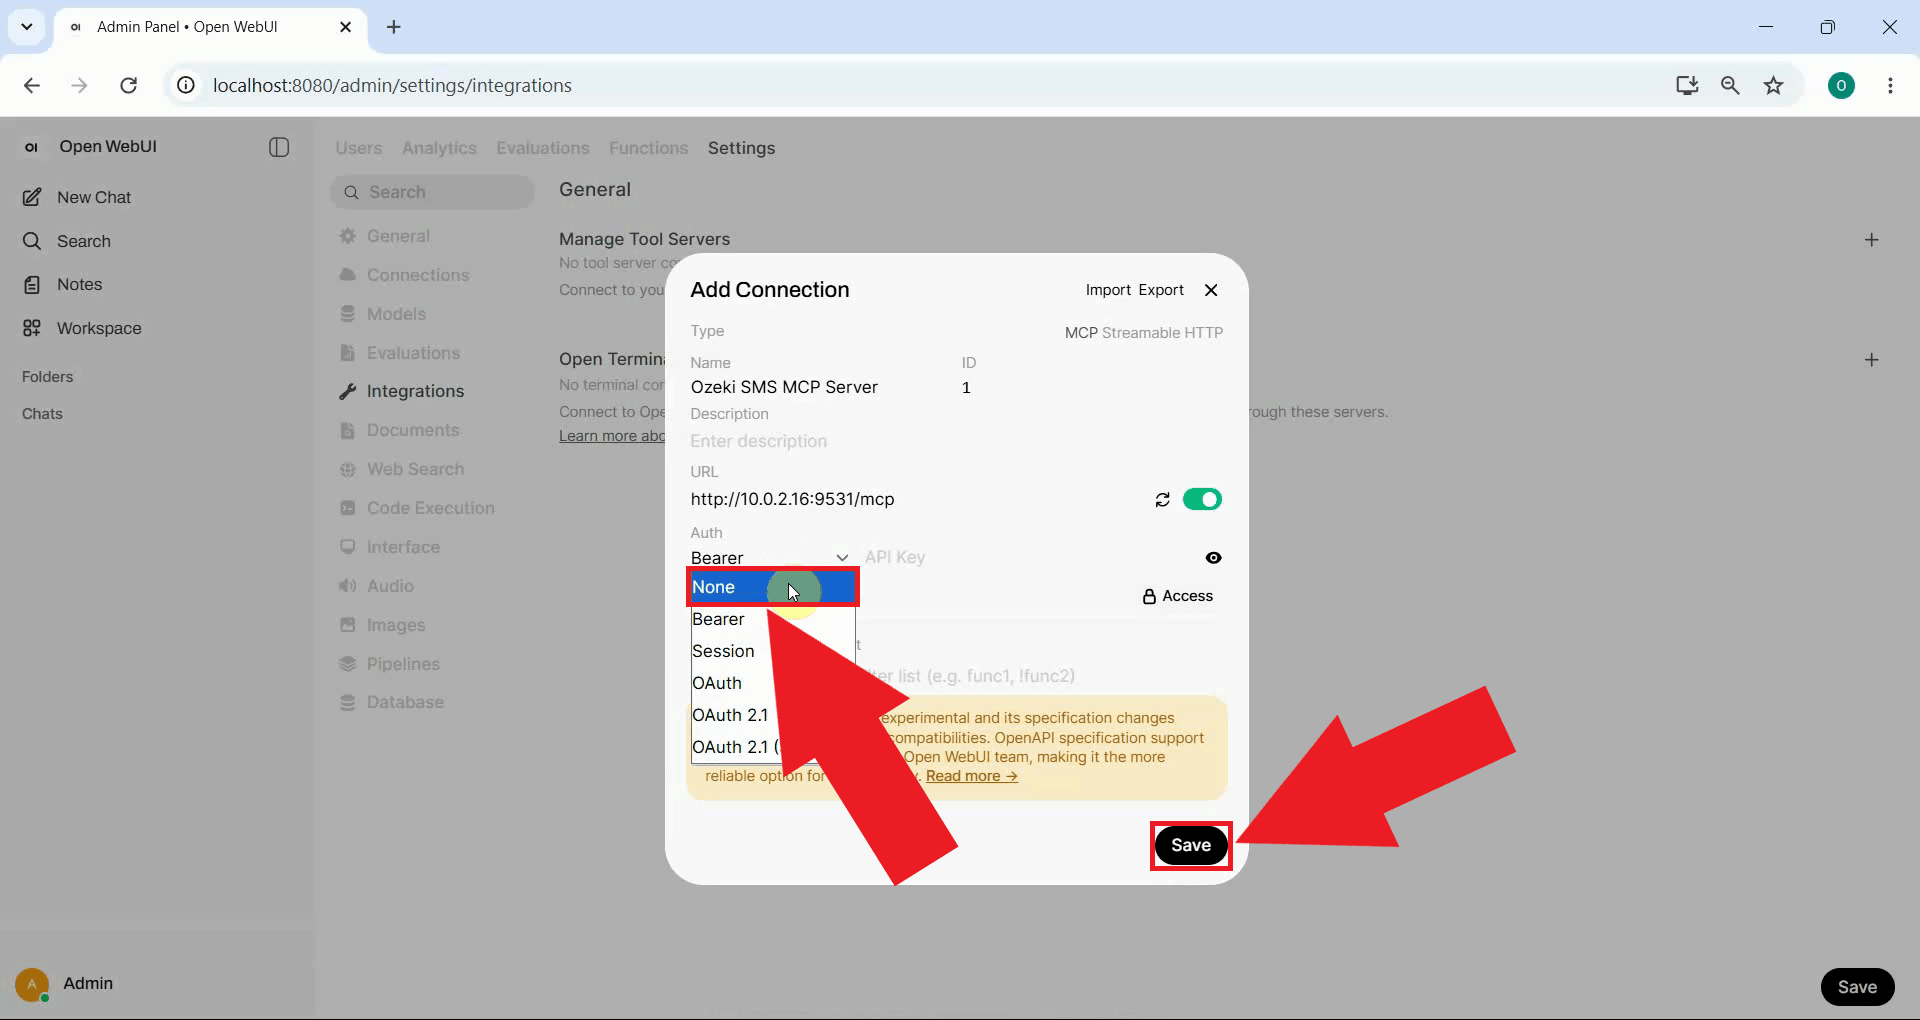Click the verify connection refresh icon

click(1162, 499)
